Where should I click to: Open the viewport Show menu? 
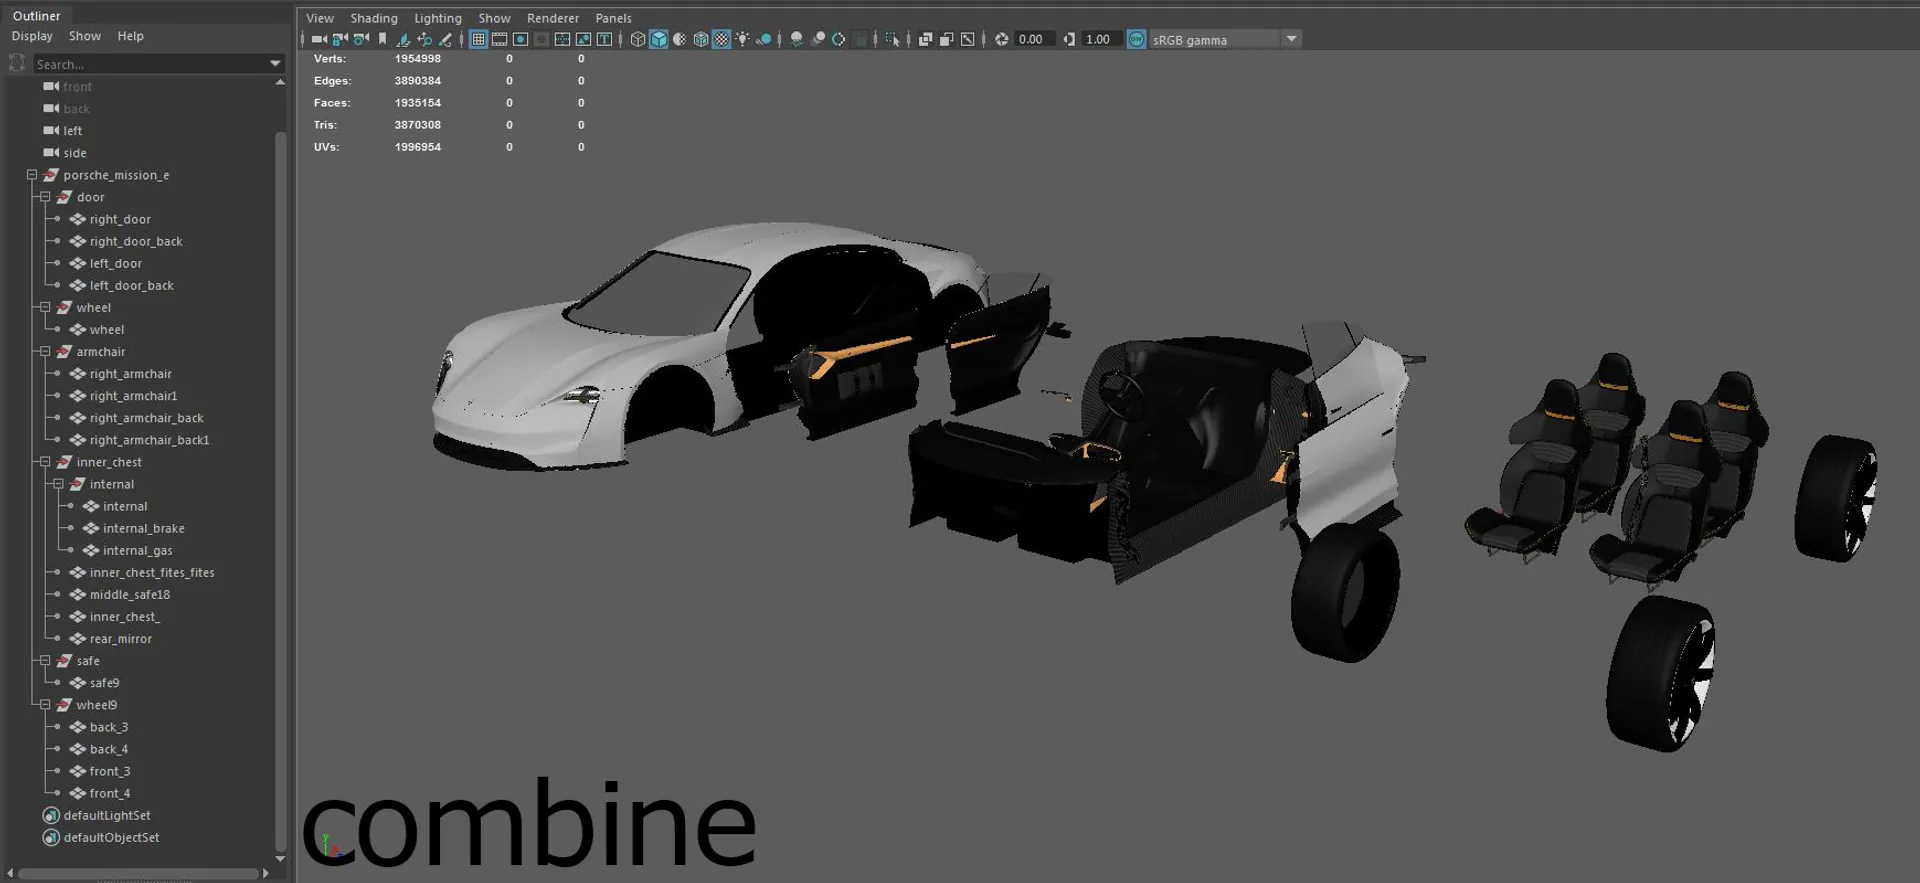[494, 18]
